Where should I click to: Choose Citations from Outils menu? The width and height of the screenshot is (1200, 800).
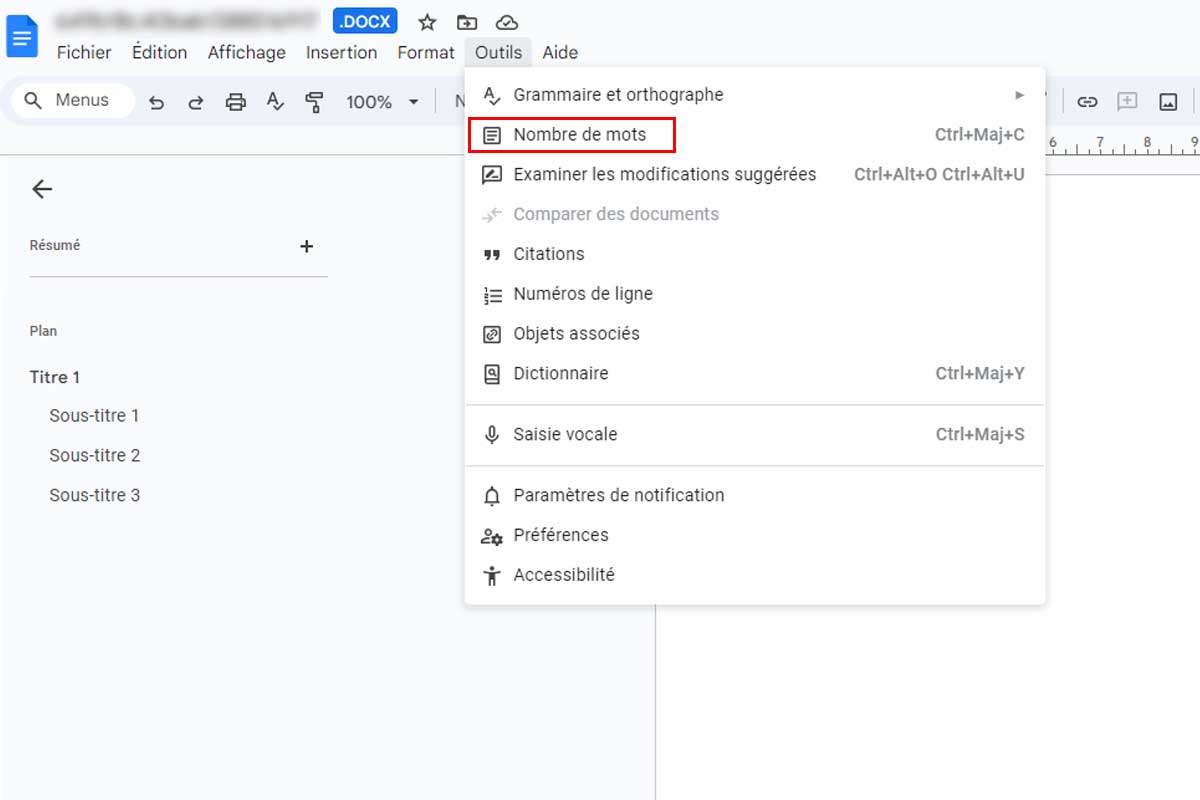coord(755,254)
